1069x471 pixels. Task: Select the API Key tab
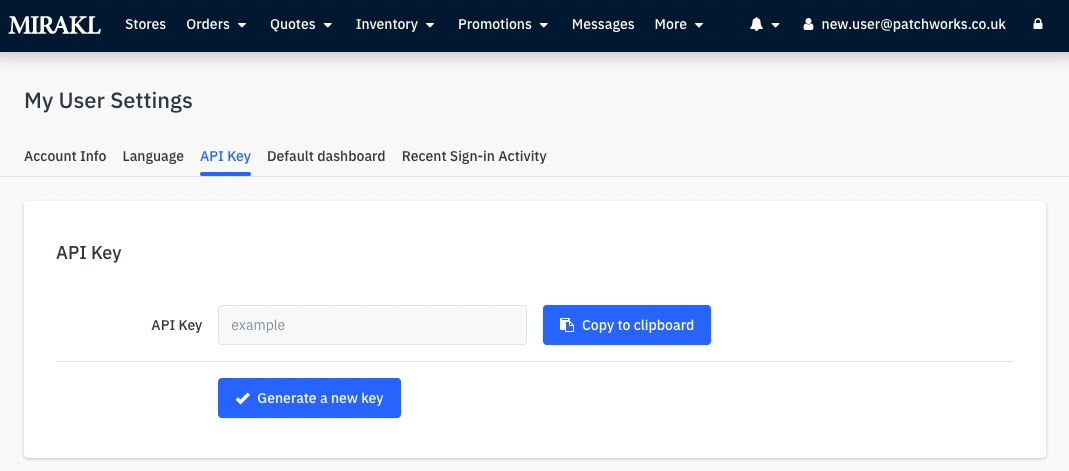click(225, 156)
